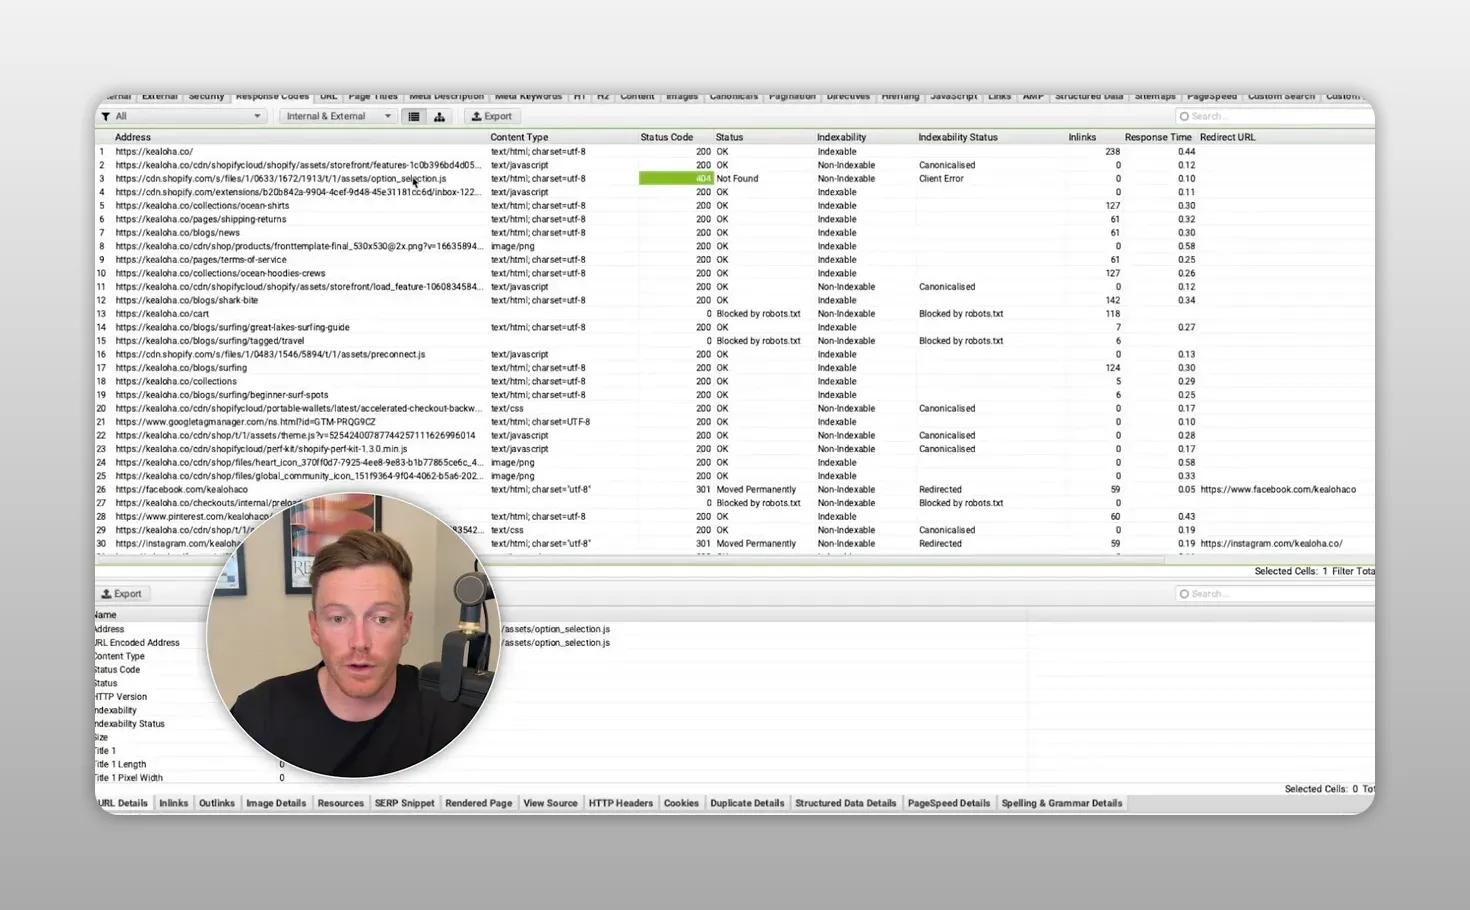Open the JavaScript tab
This screenshot has width=1470, height=910.
pyautogui.click(x=954, y=97)
